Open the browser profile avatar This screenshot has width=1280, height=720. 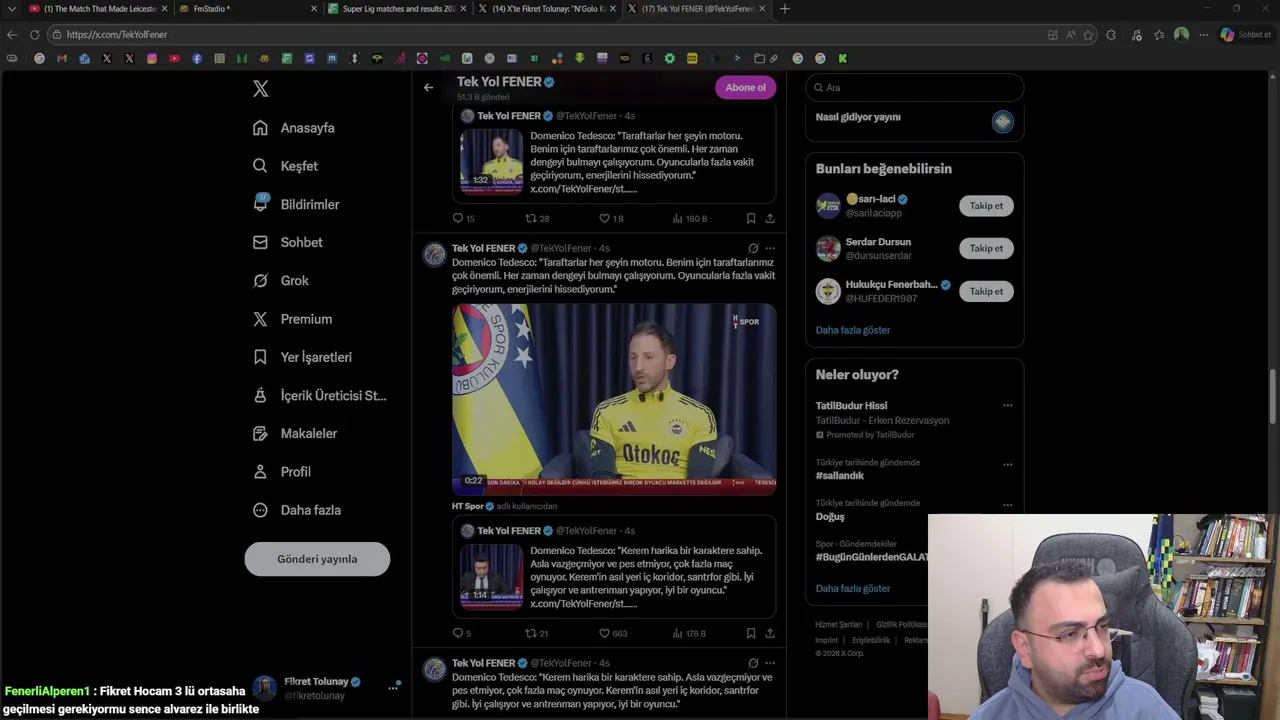click(1181, 34)
